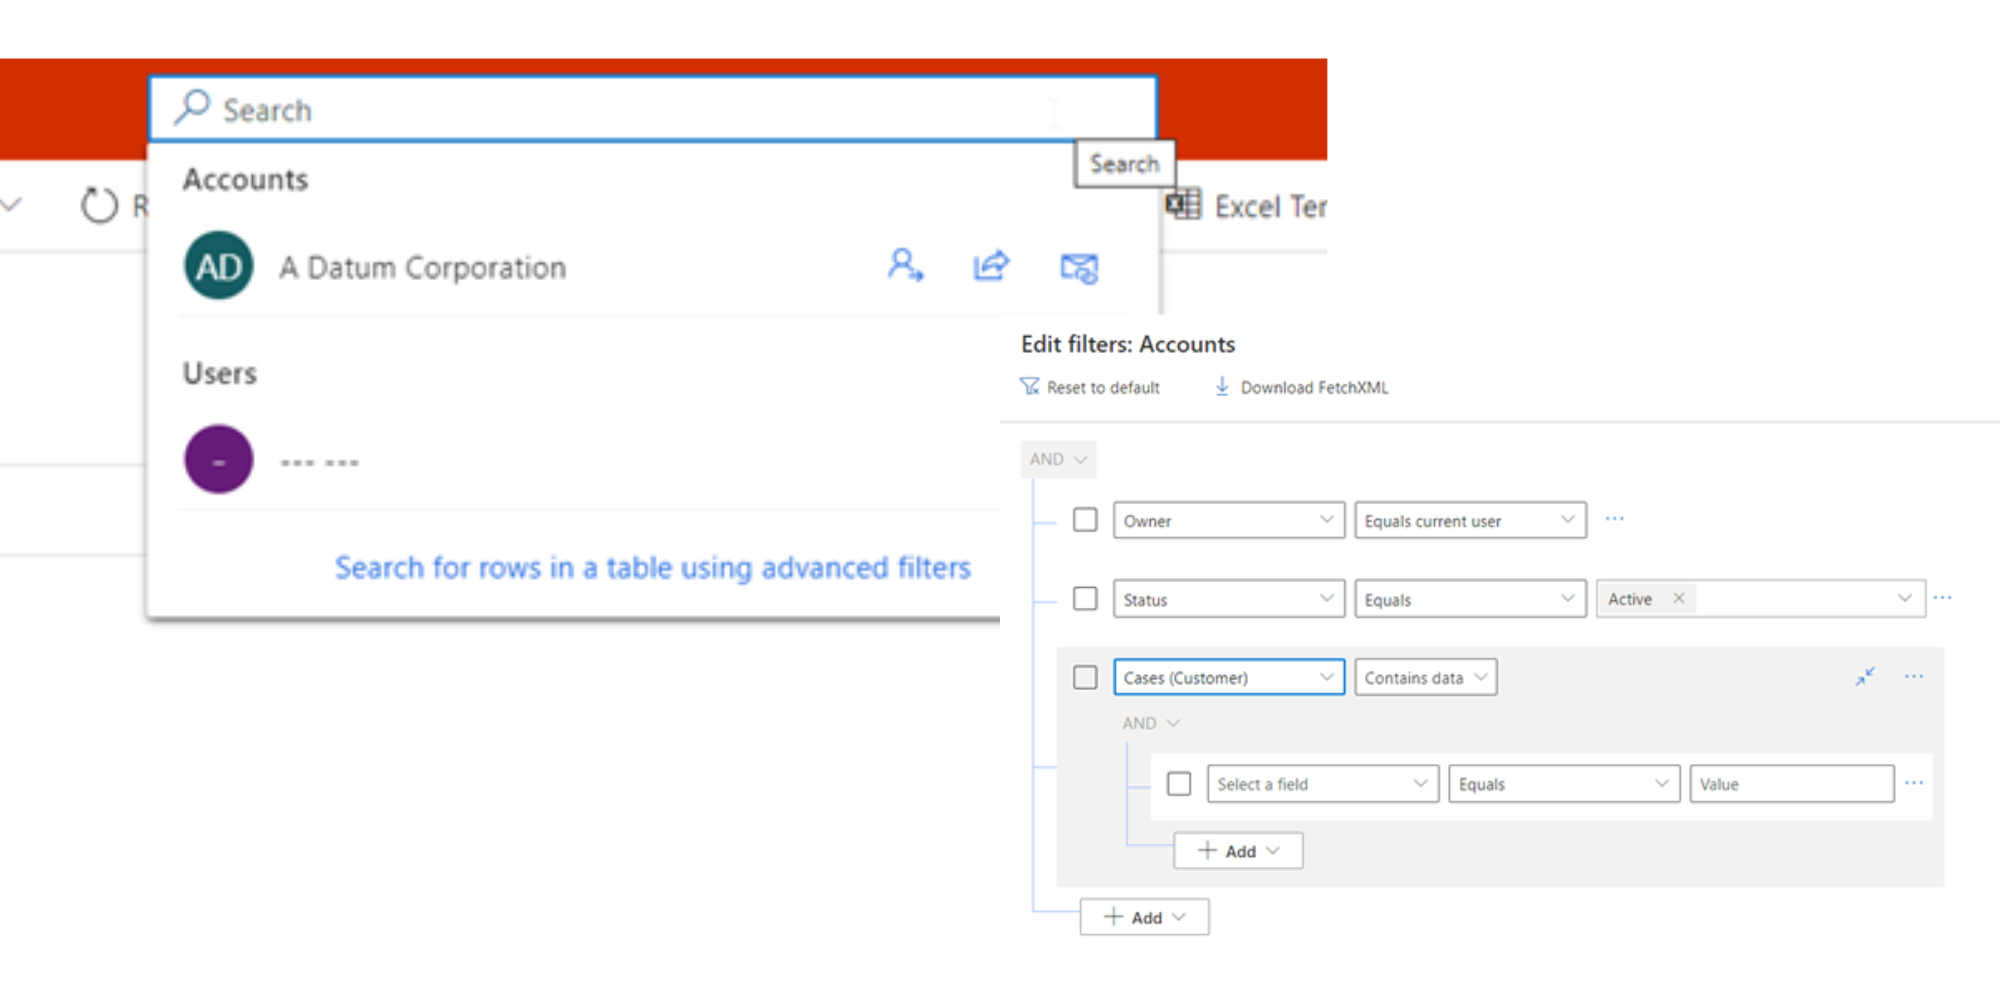This screenshot has width=2000, height=1000.
Task: Email a link to A Datum Corporation
Action: click(1078, 267)
